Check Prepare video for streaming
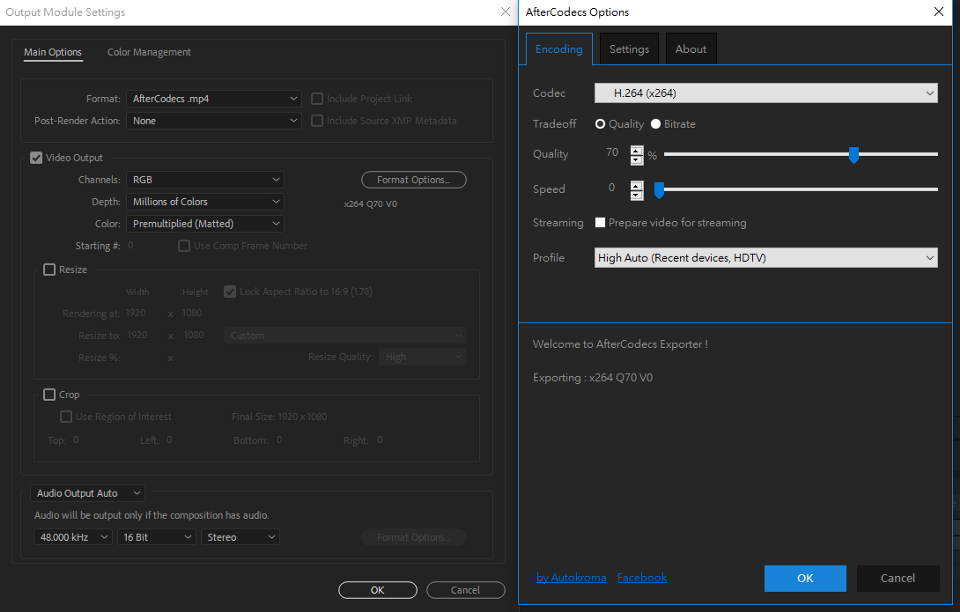The width and height of the screenshot is (960, 612). coord(600,223)
